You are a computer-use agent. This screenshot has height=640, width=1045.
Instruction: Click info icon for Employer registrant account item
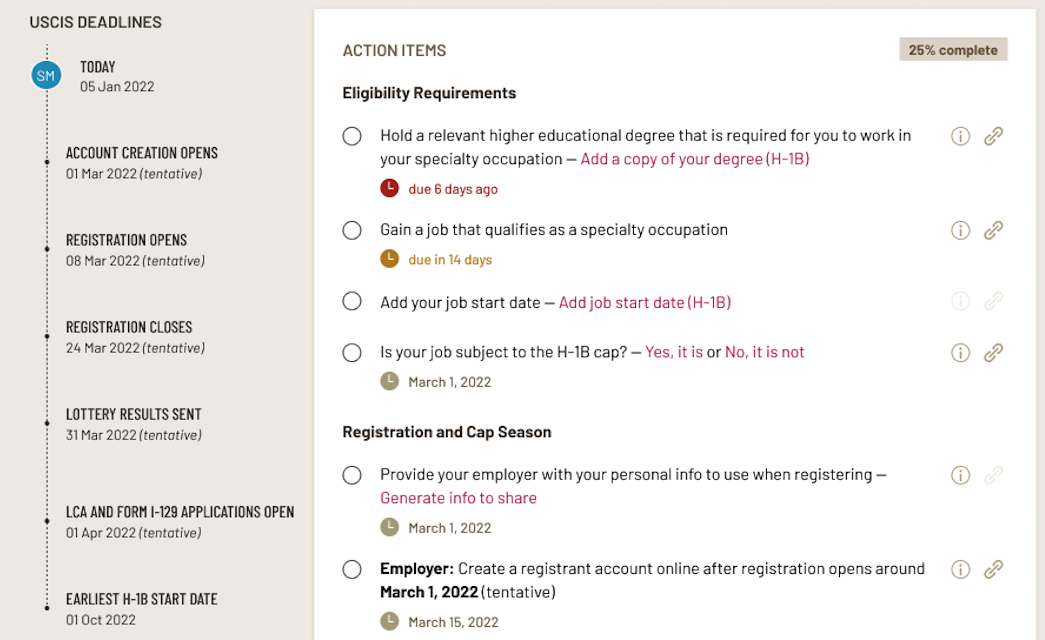pos(960,569)
